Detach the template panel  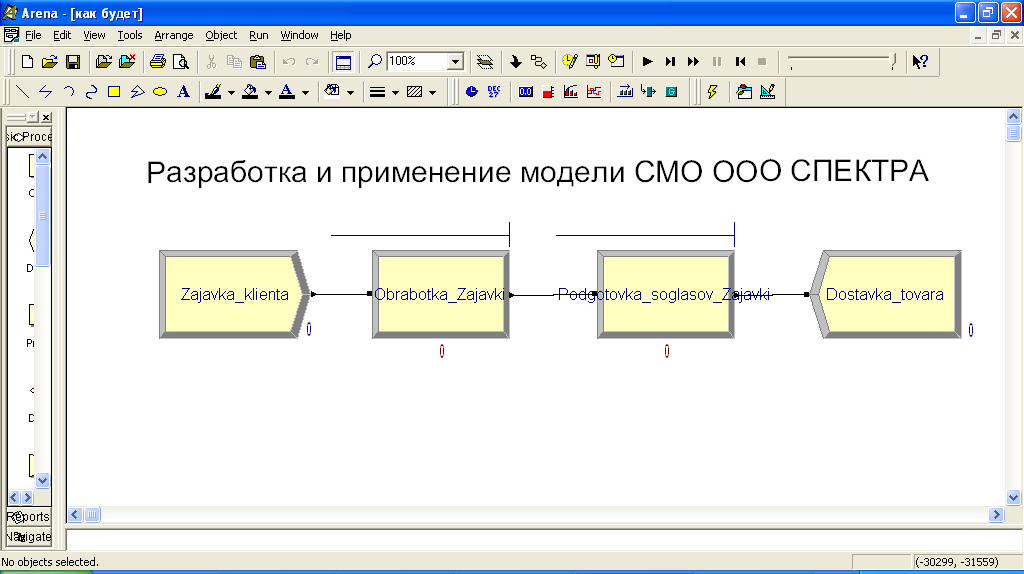pyautogui.click(x=127, y=61)
